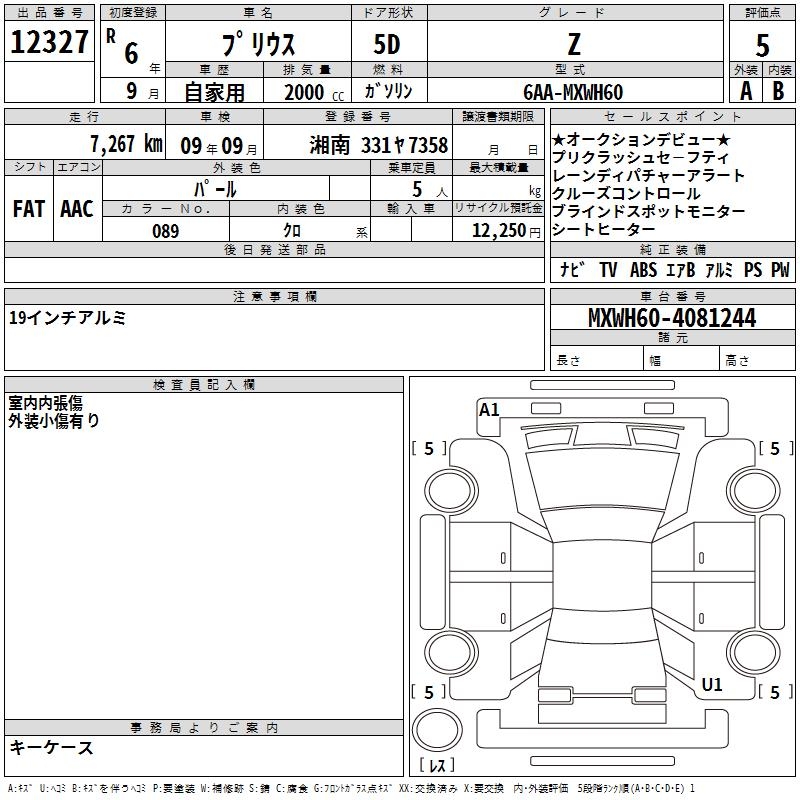Select inspector note 室内内張傷
Viewport: 800px width, 800px height.
45,403
